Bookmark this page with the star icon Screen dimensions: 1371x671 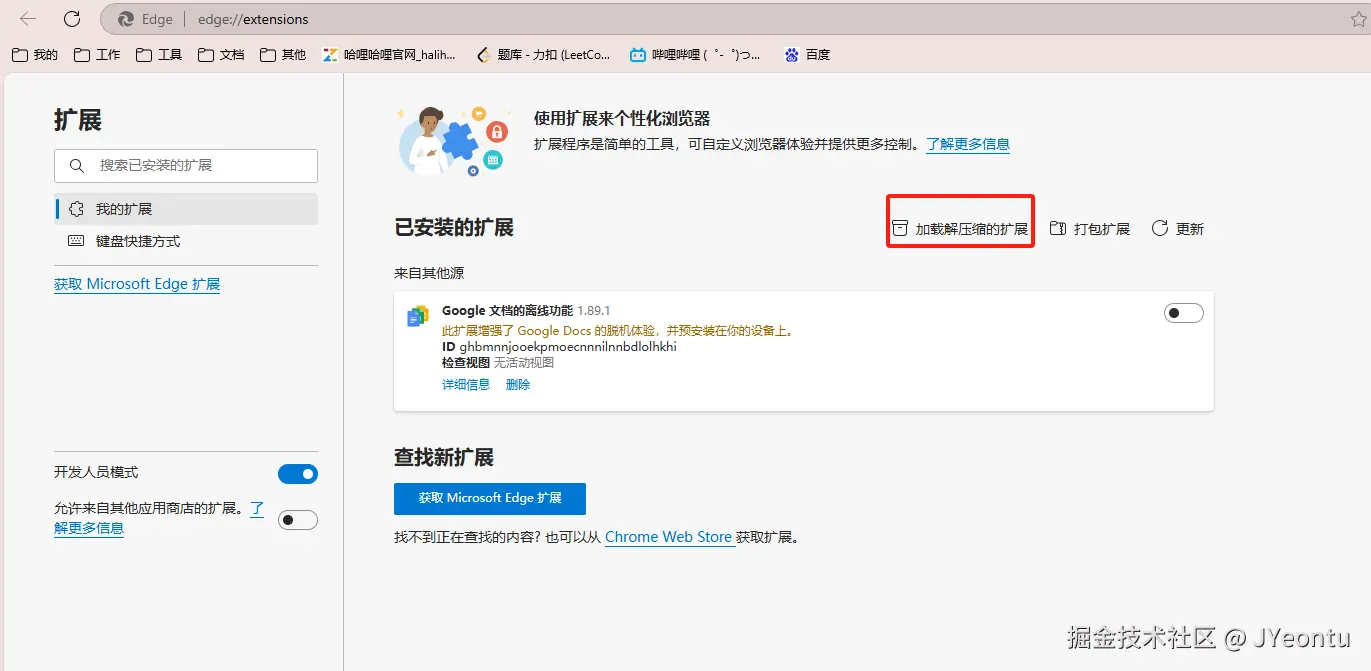tap(1359, 19)
